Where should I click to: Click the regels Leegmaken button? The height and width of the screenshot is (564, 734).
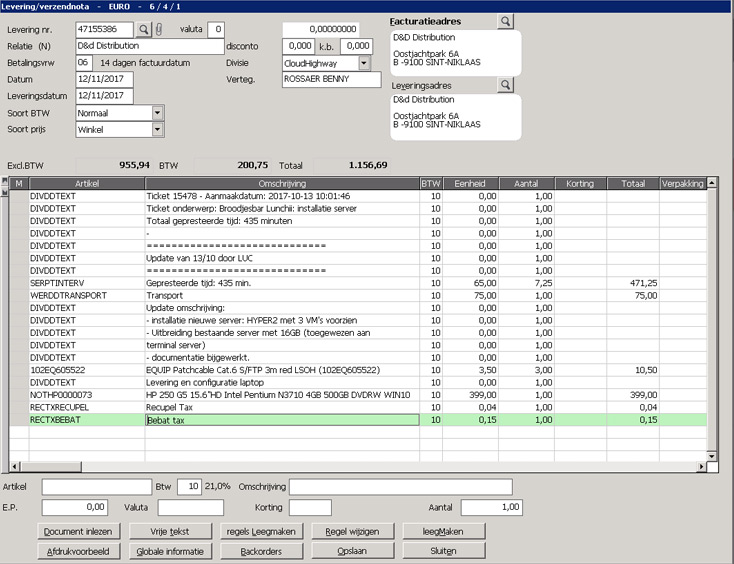coord(261,531)
